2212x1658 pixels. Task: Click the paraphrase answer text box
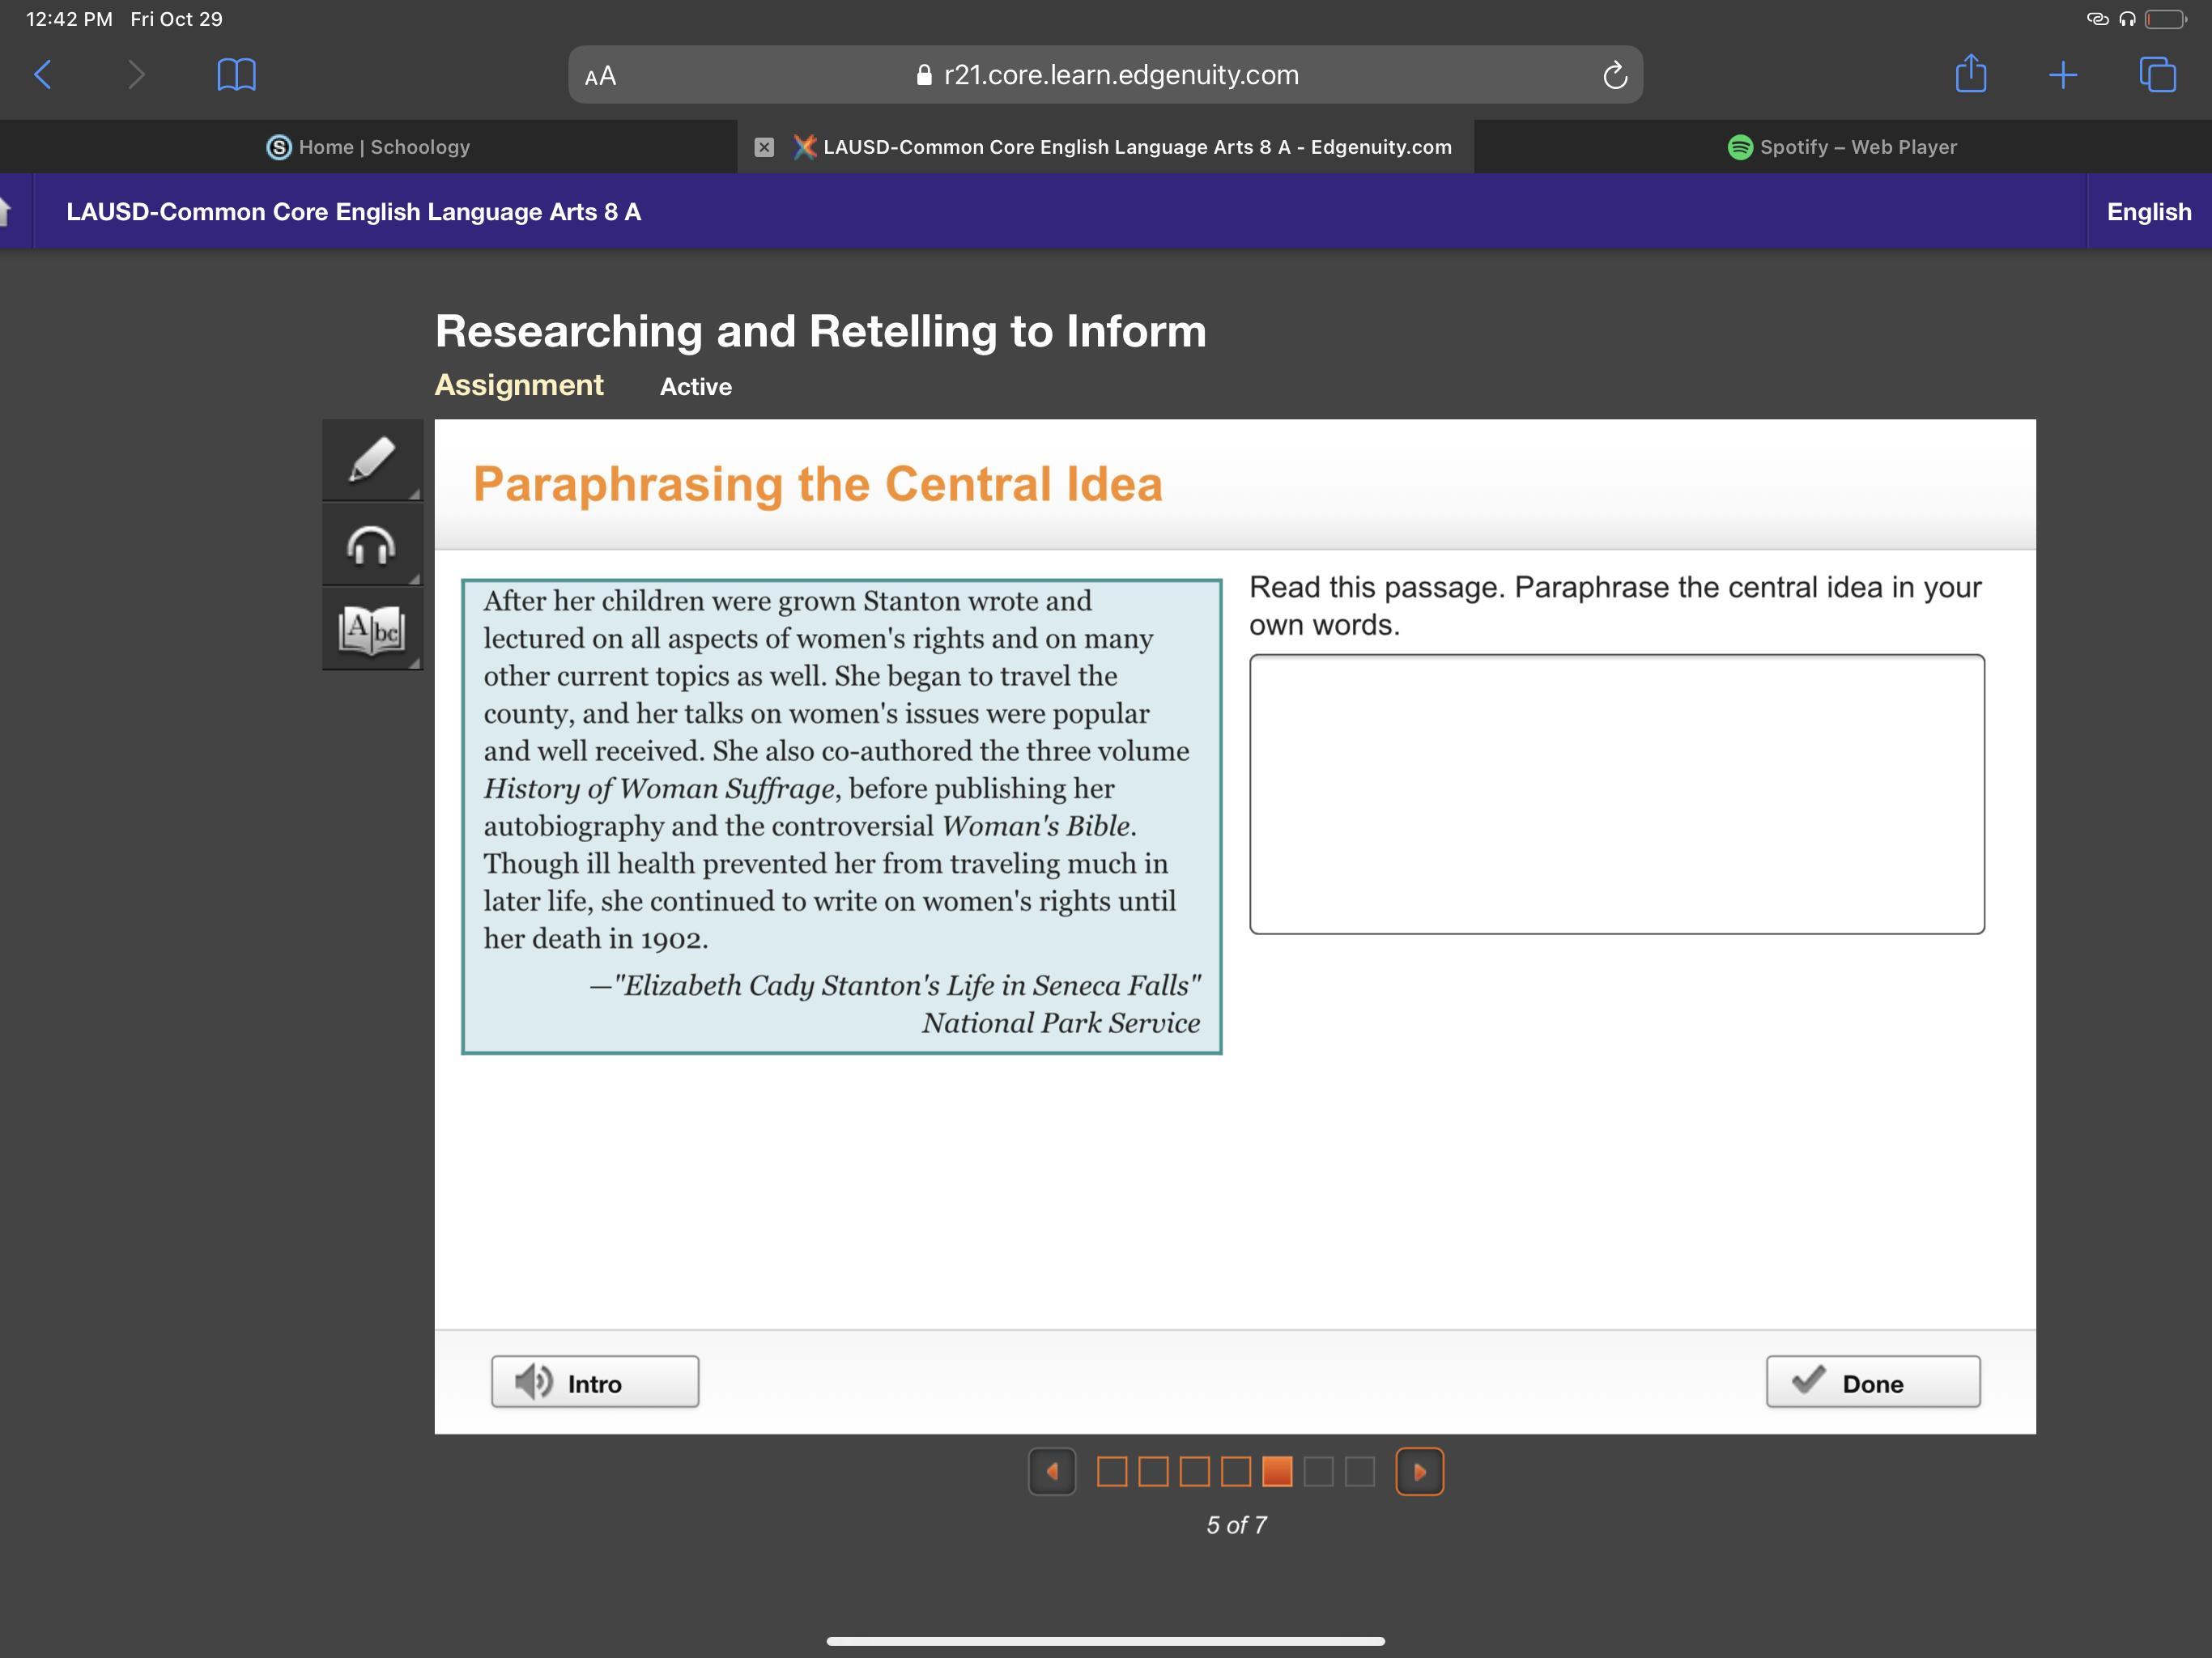click(x=1616, y=794)
